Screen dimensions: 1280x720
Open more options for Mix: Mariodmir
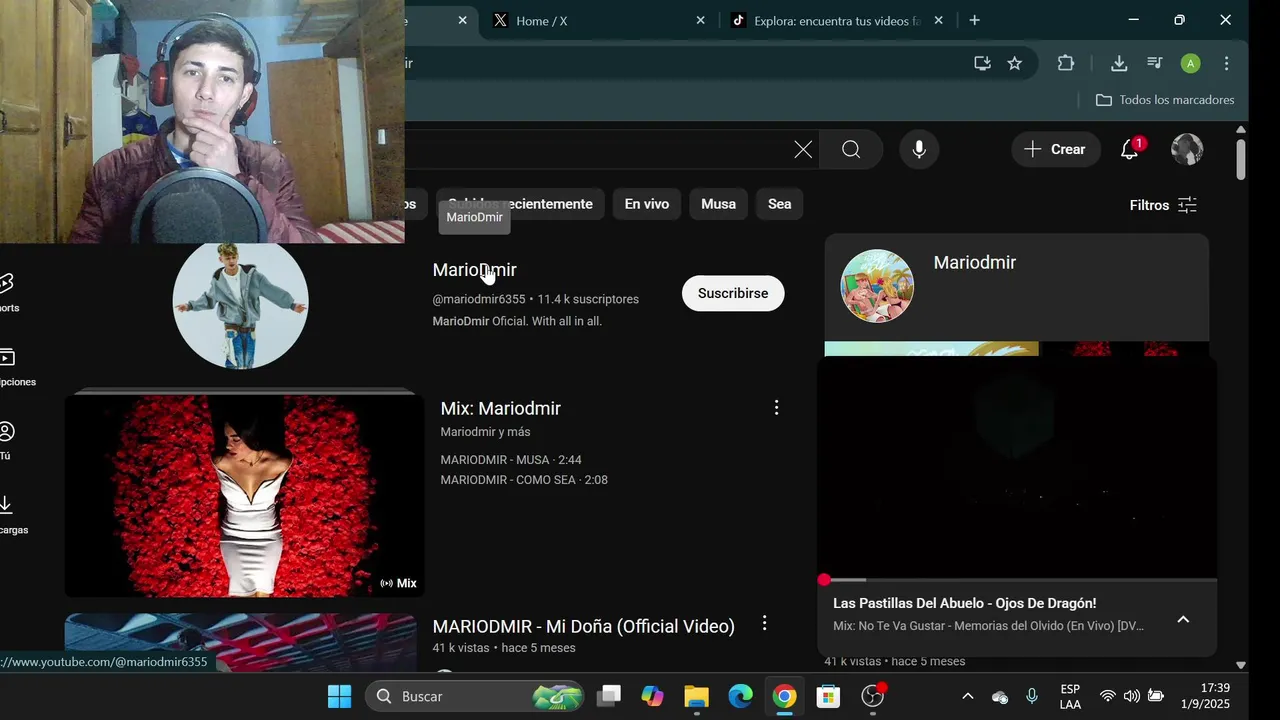(776, 408)
